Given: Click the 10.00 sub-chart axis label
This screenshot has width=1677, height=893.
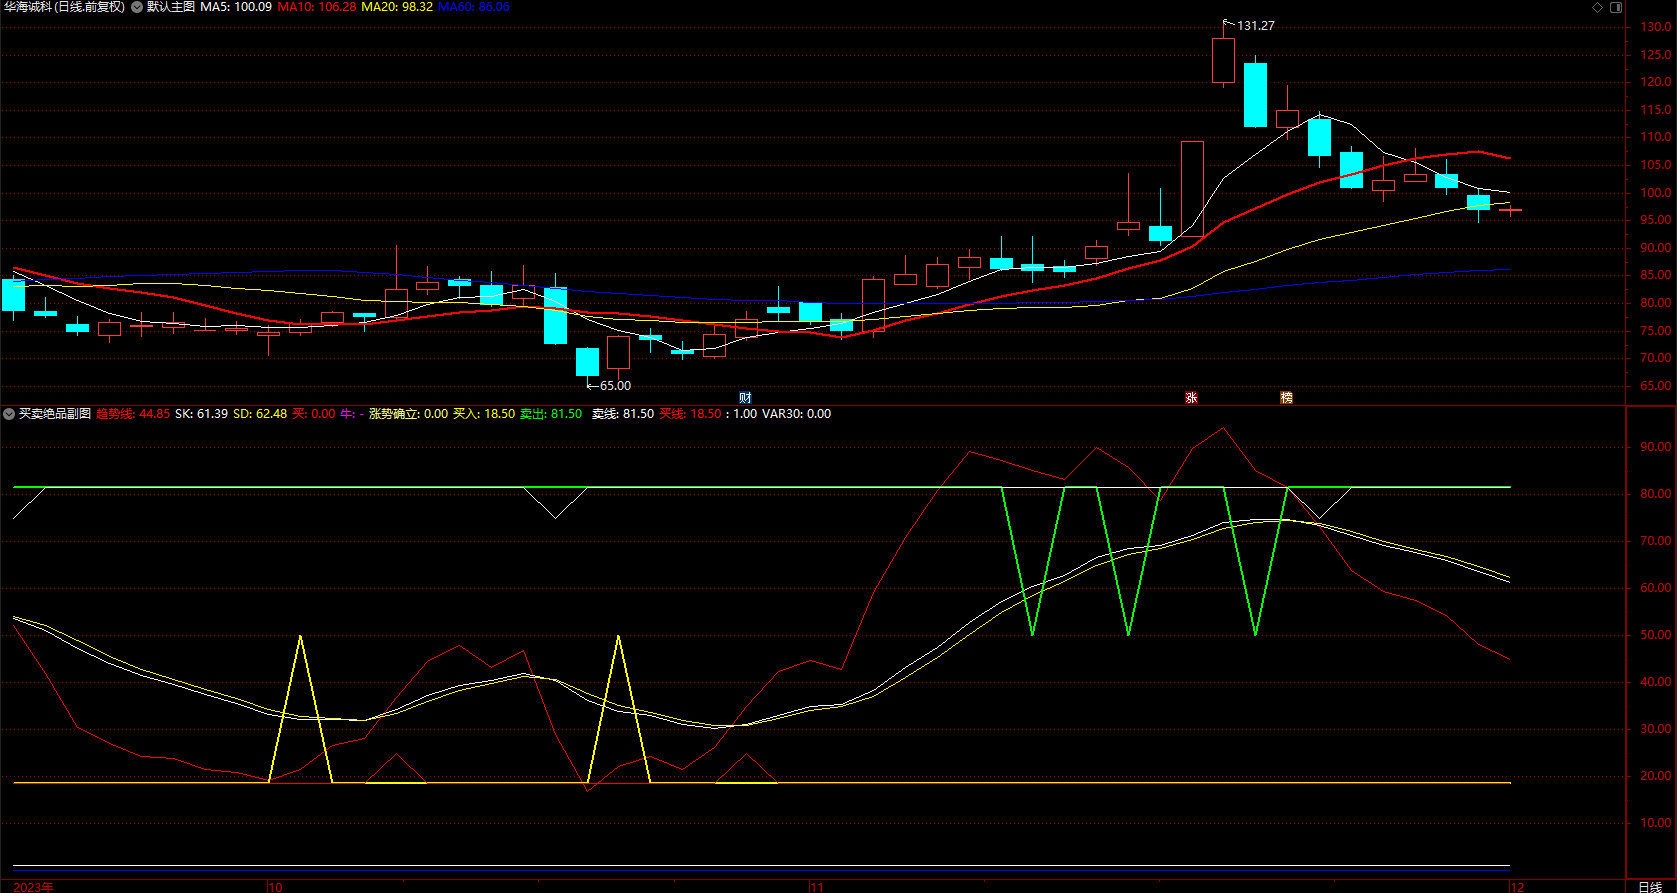Looking at the screenshot, I should click(x=1655, y=823).
